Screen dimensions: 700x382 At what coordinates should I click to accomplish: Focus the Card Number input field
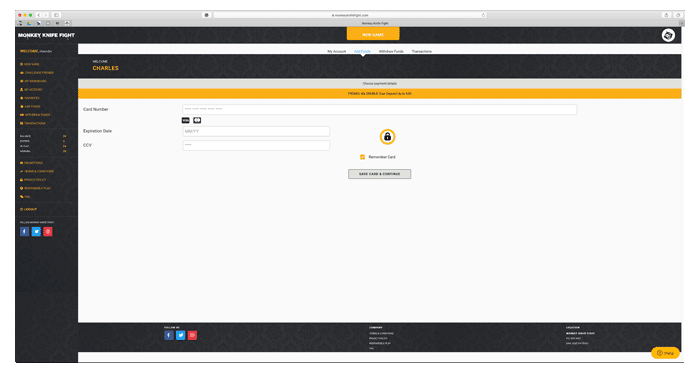[x=379, y=109]
